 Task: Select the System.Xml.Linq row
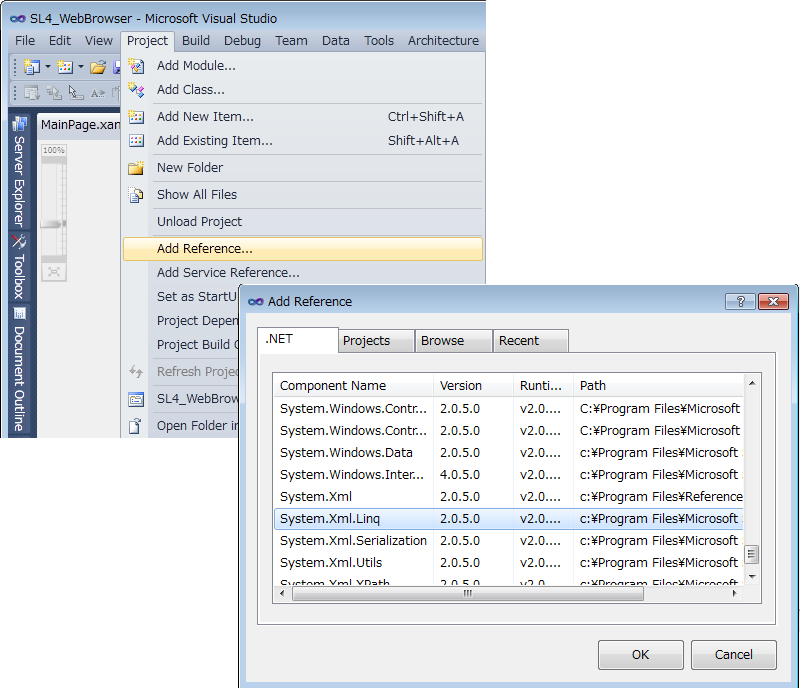509,519
